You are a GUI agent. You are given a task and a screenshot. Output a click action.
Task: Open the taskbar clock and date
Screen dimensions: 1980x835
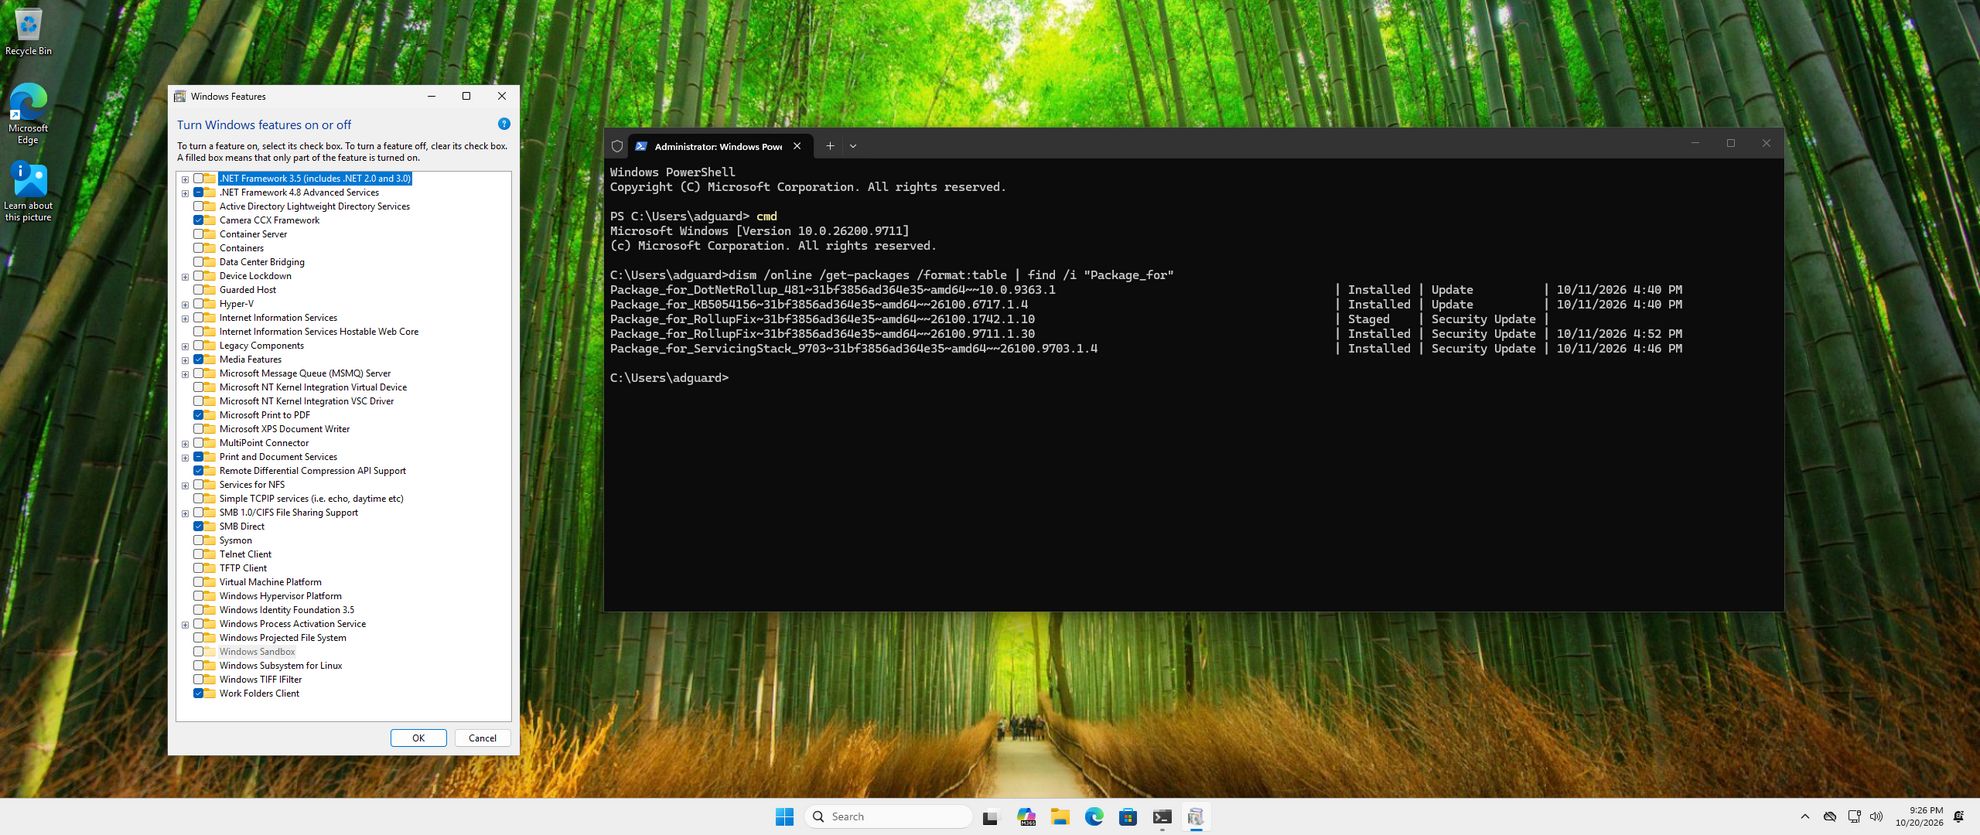click(x=1919, y=817)
